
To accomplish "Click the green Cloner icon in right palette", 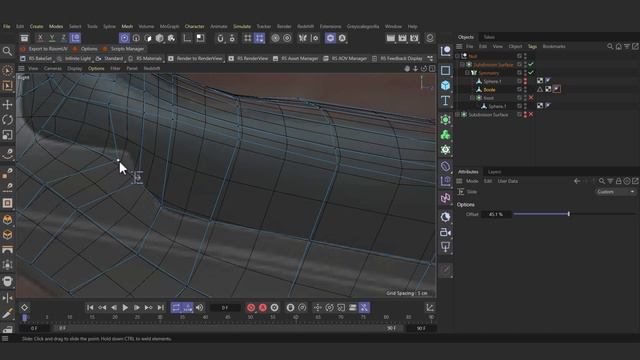I will click(x=445, y=135).
